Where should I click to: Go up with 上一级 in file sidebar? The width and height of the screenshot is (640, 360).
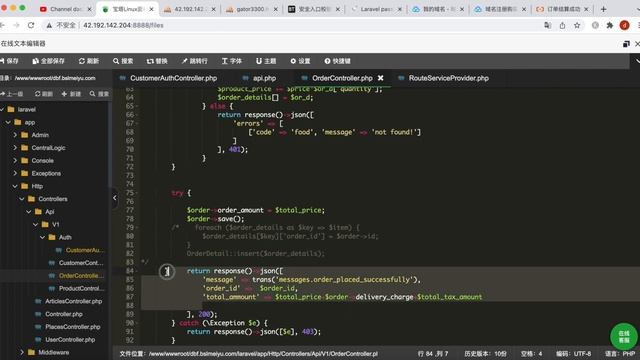(12, 94)
